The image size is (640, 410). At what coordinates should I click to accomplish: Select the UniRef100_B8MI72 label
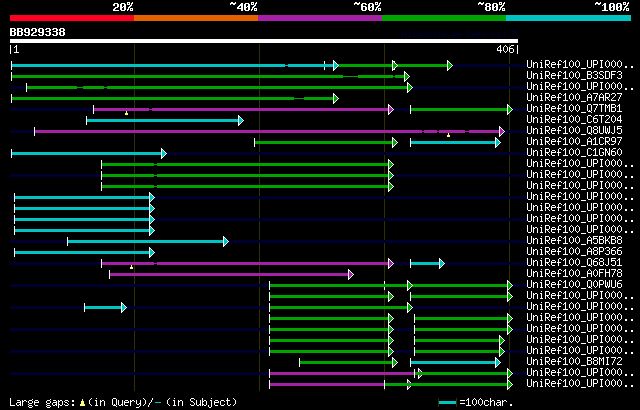(x=574, y=362)
